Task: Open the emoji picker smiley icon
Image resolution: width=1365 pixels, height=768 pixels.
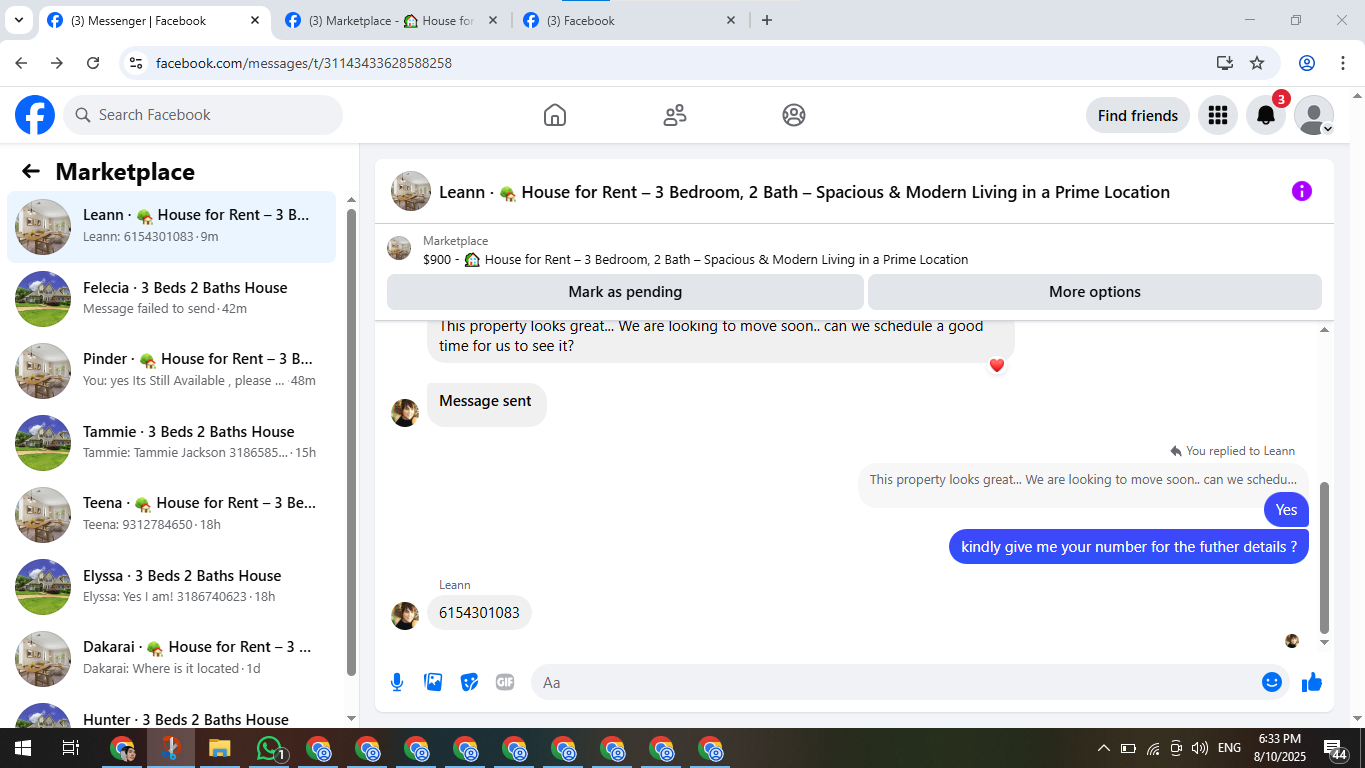Action: [x=1272, y=682]
